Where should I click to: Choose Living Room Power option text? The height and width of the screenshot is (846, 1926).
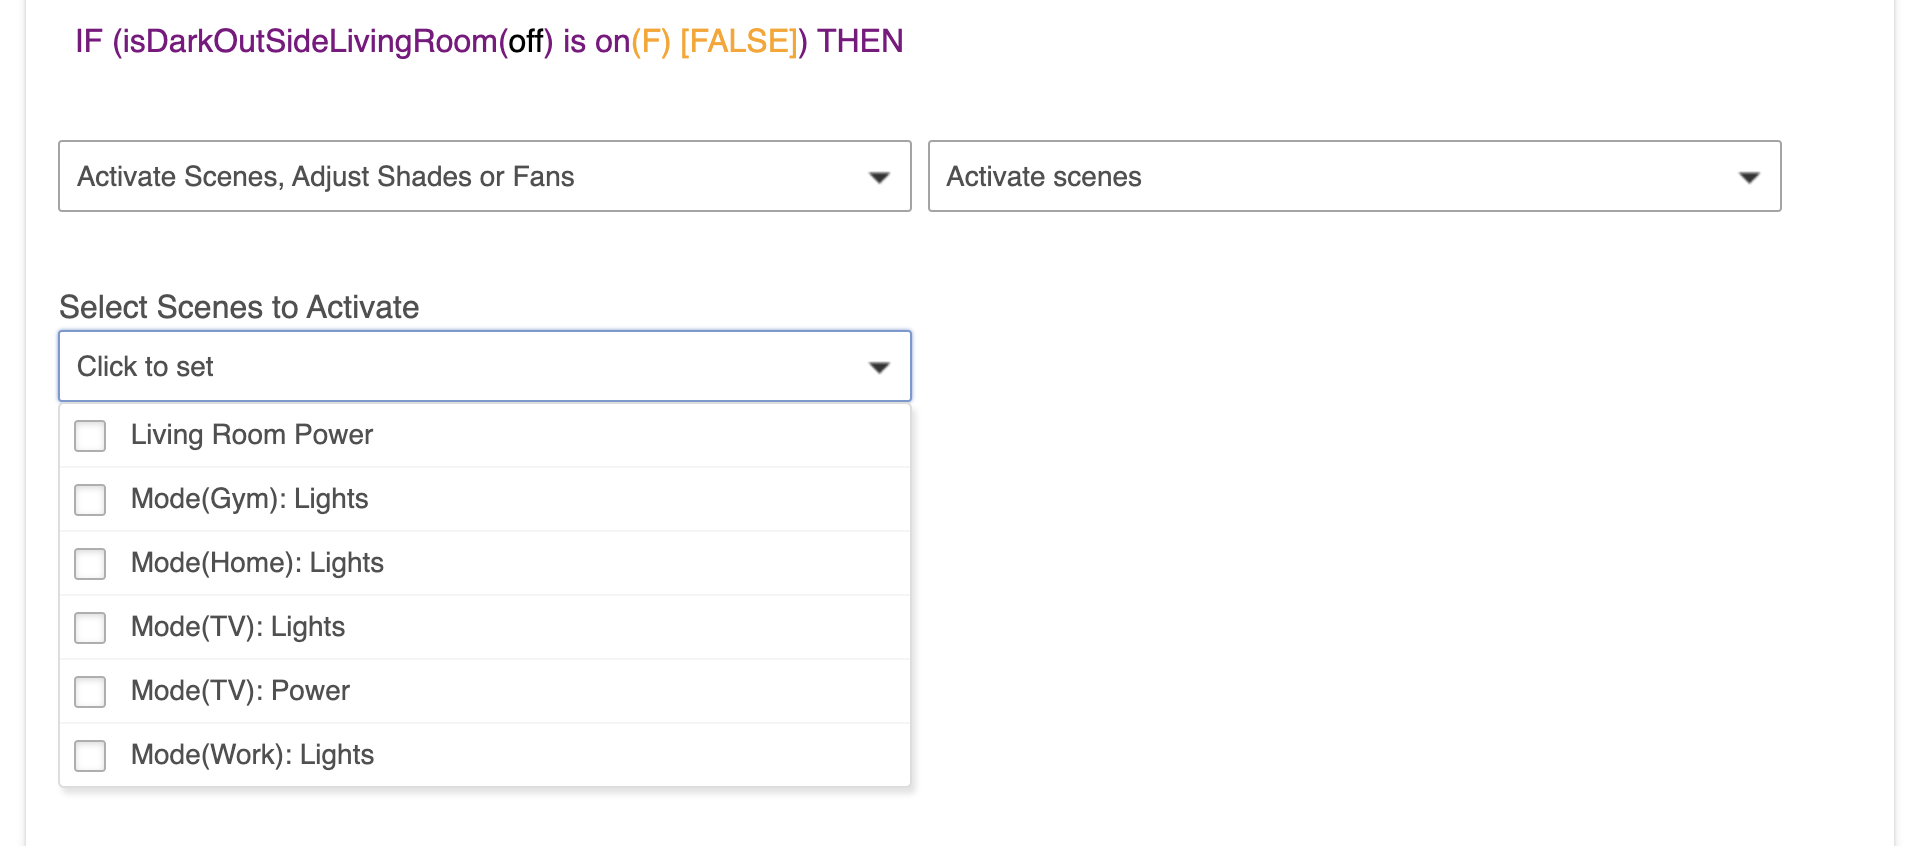pos(252,435)
